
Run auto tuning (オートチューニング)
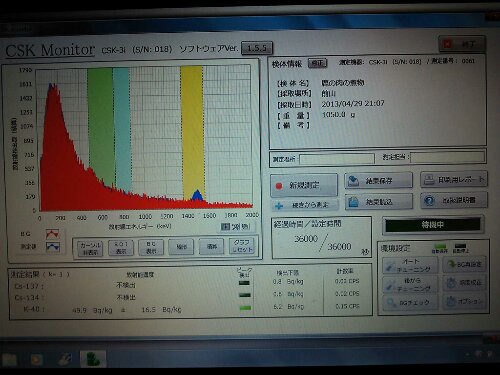coord(410,265)
